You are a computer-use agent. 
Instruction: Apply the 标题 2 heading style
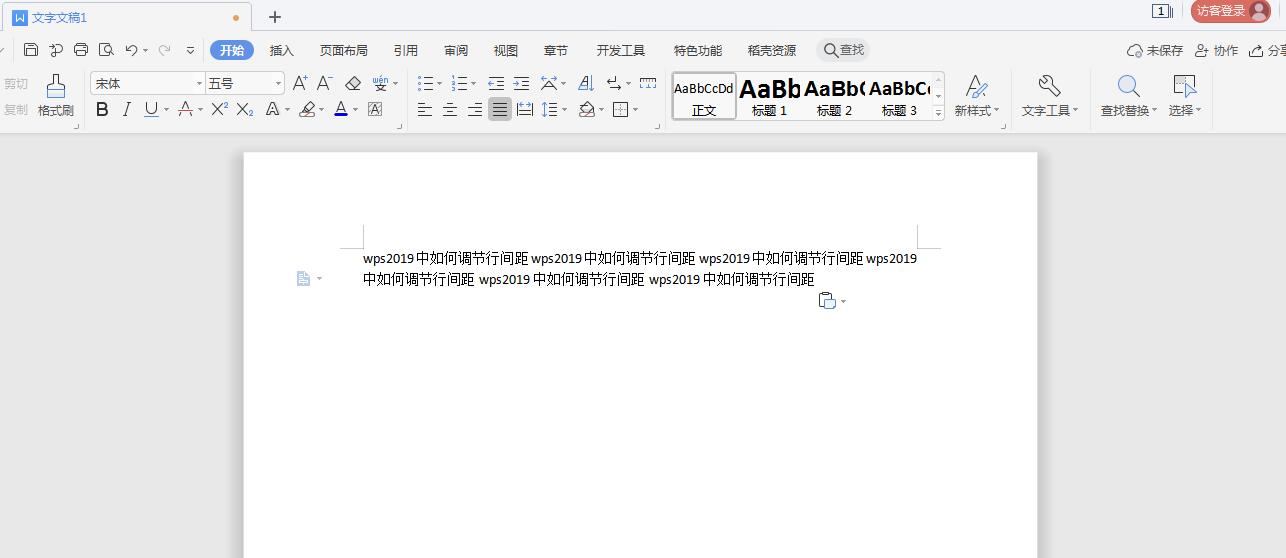(834, 96)
